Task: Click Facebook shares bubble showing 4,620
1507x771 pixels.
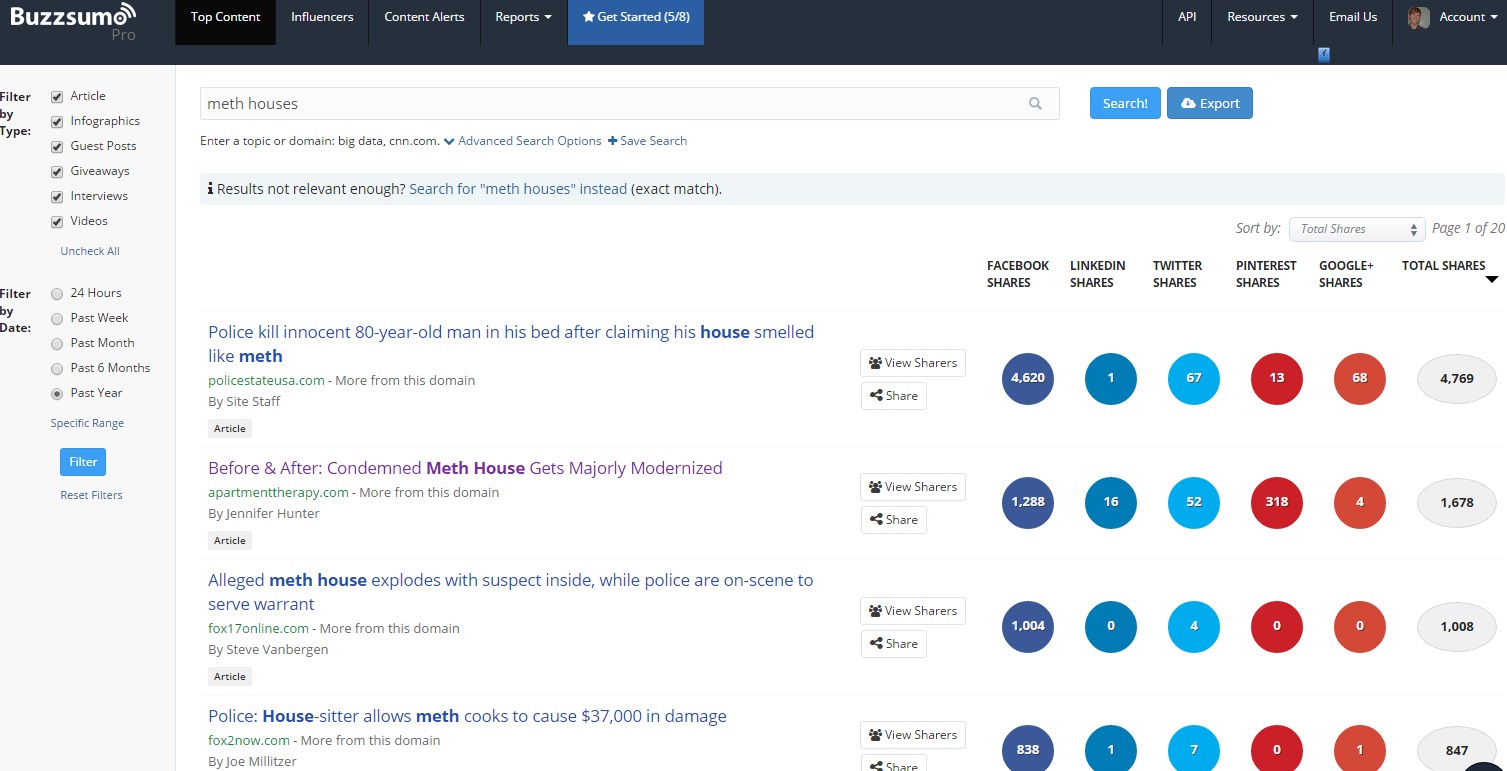Action: (x=1028, y=379)
